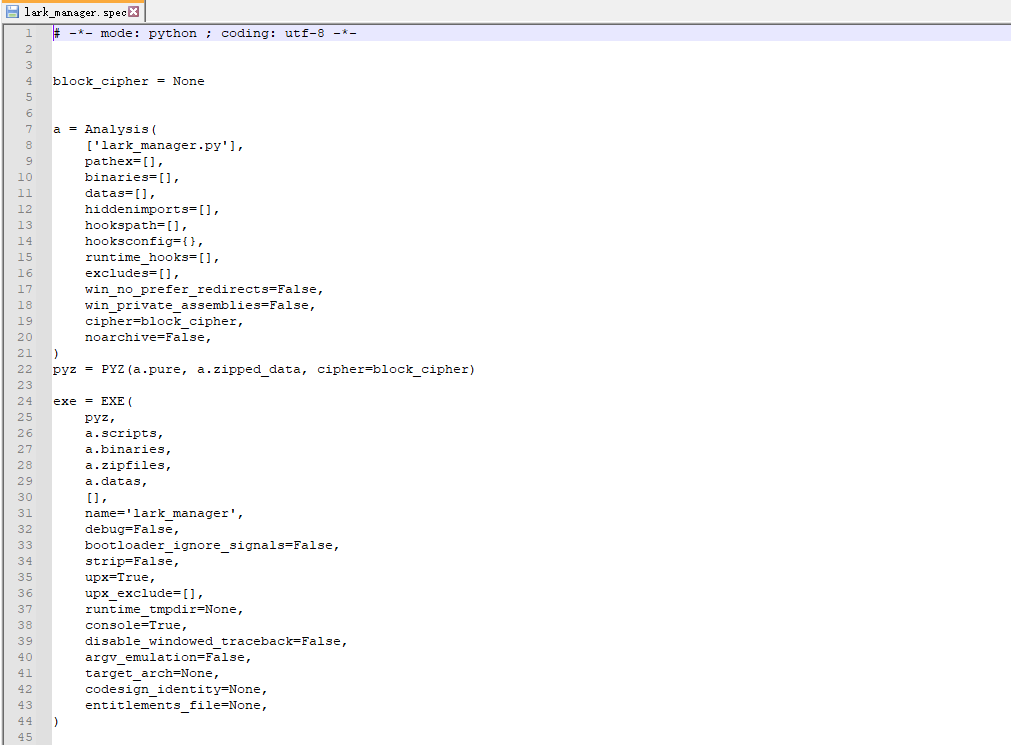Click the 'pyz = PYZ(a.pure...' line
This screenshot has width=1011, height=745.
pyautogui.click(x=264, y=369)
